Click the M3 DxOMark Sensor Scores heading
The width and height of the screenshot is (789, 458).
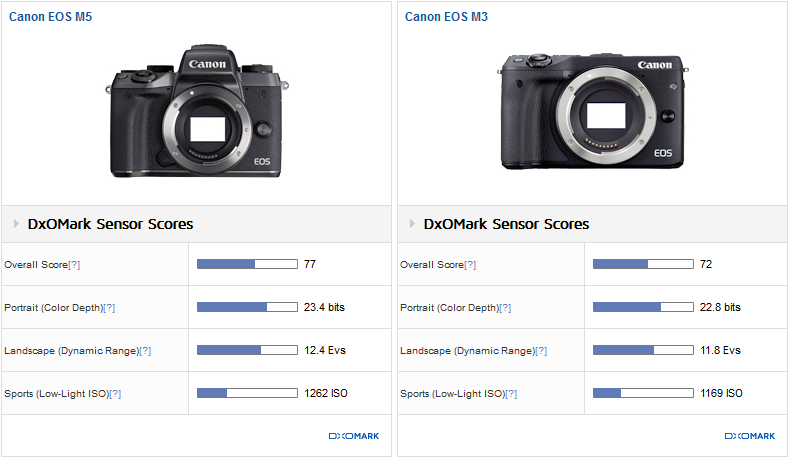coord(506,224)
